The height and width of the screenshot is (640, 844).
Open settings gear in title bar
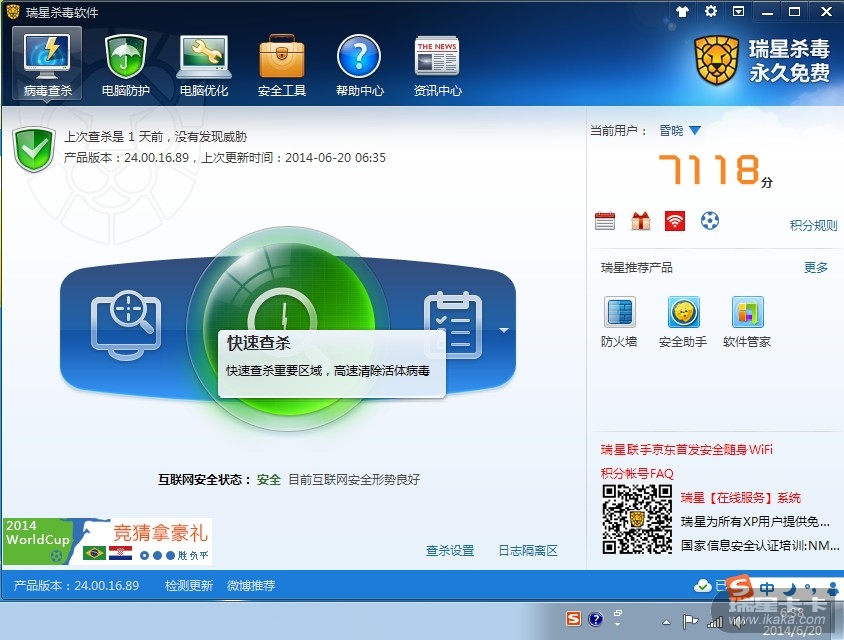[x=711, y=11]
